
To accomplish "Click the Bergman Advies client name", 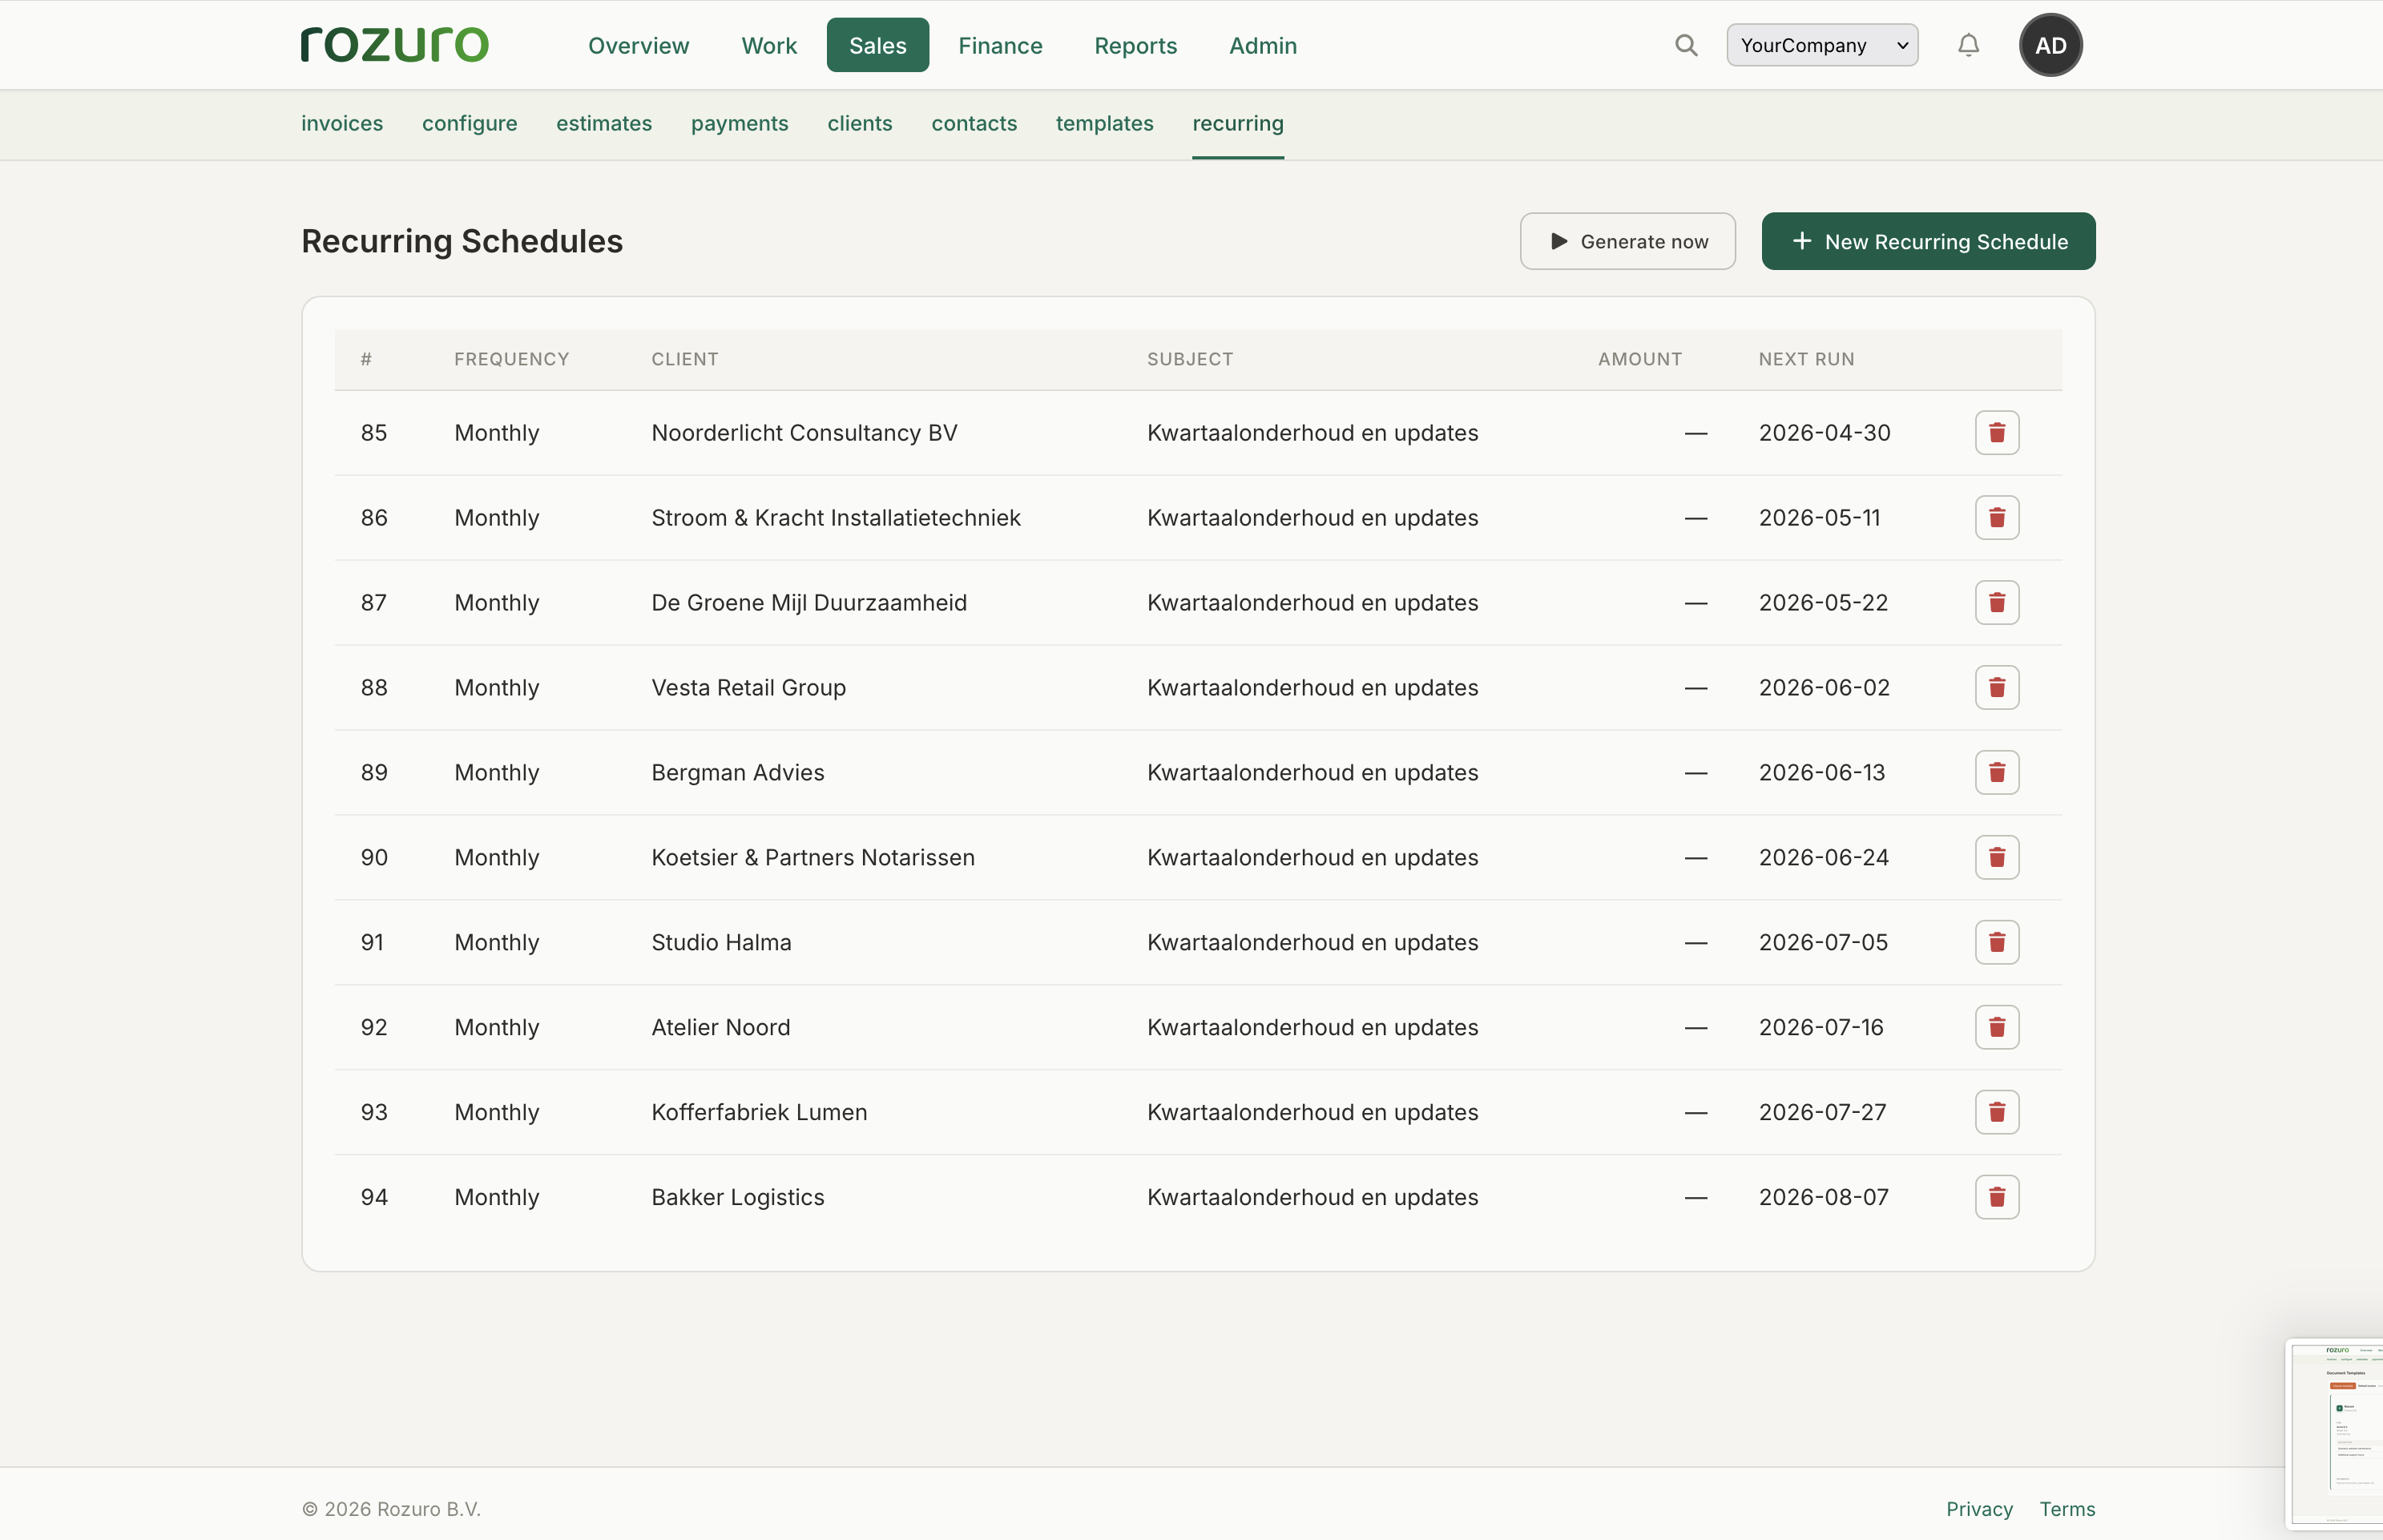I will 738,773.
